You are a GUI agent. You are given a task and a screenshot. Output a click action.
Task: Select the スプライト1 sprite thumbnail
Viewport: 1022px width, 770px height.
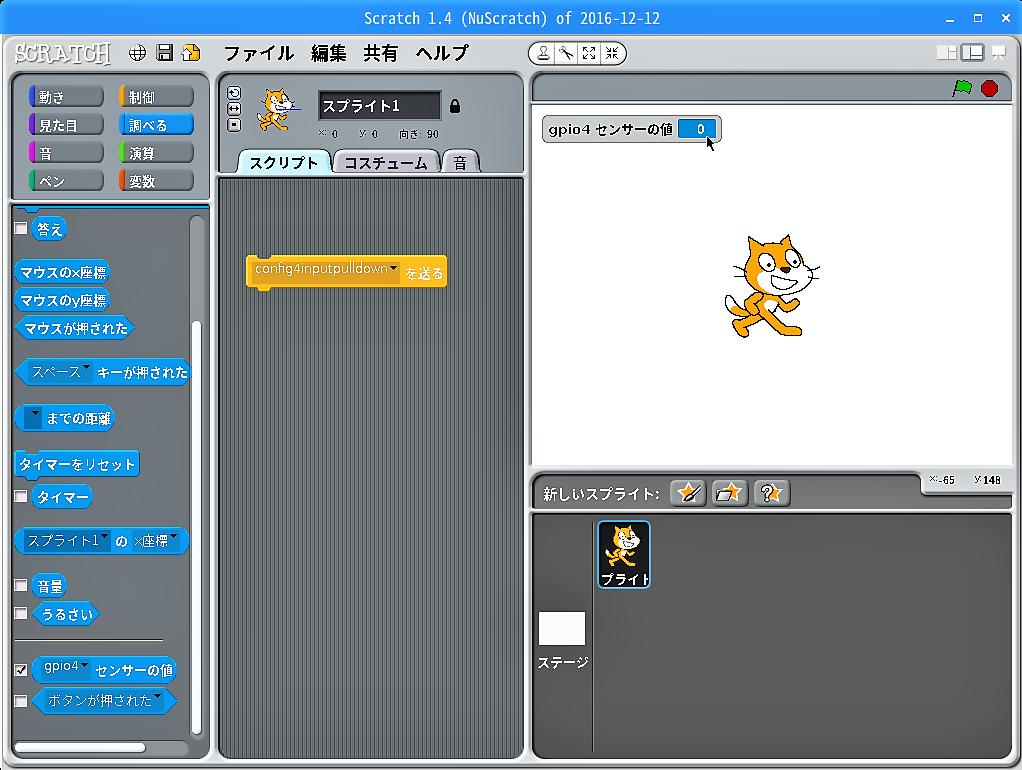(624, 554)
